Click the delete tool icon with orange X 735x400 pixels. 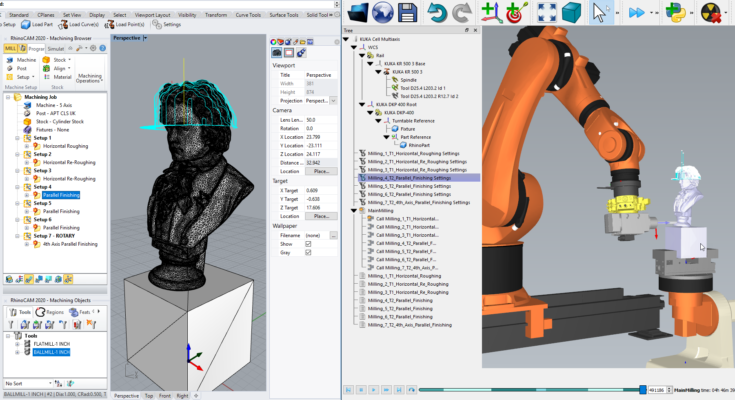pos(91,325)
